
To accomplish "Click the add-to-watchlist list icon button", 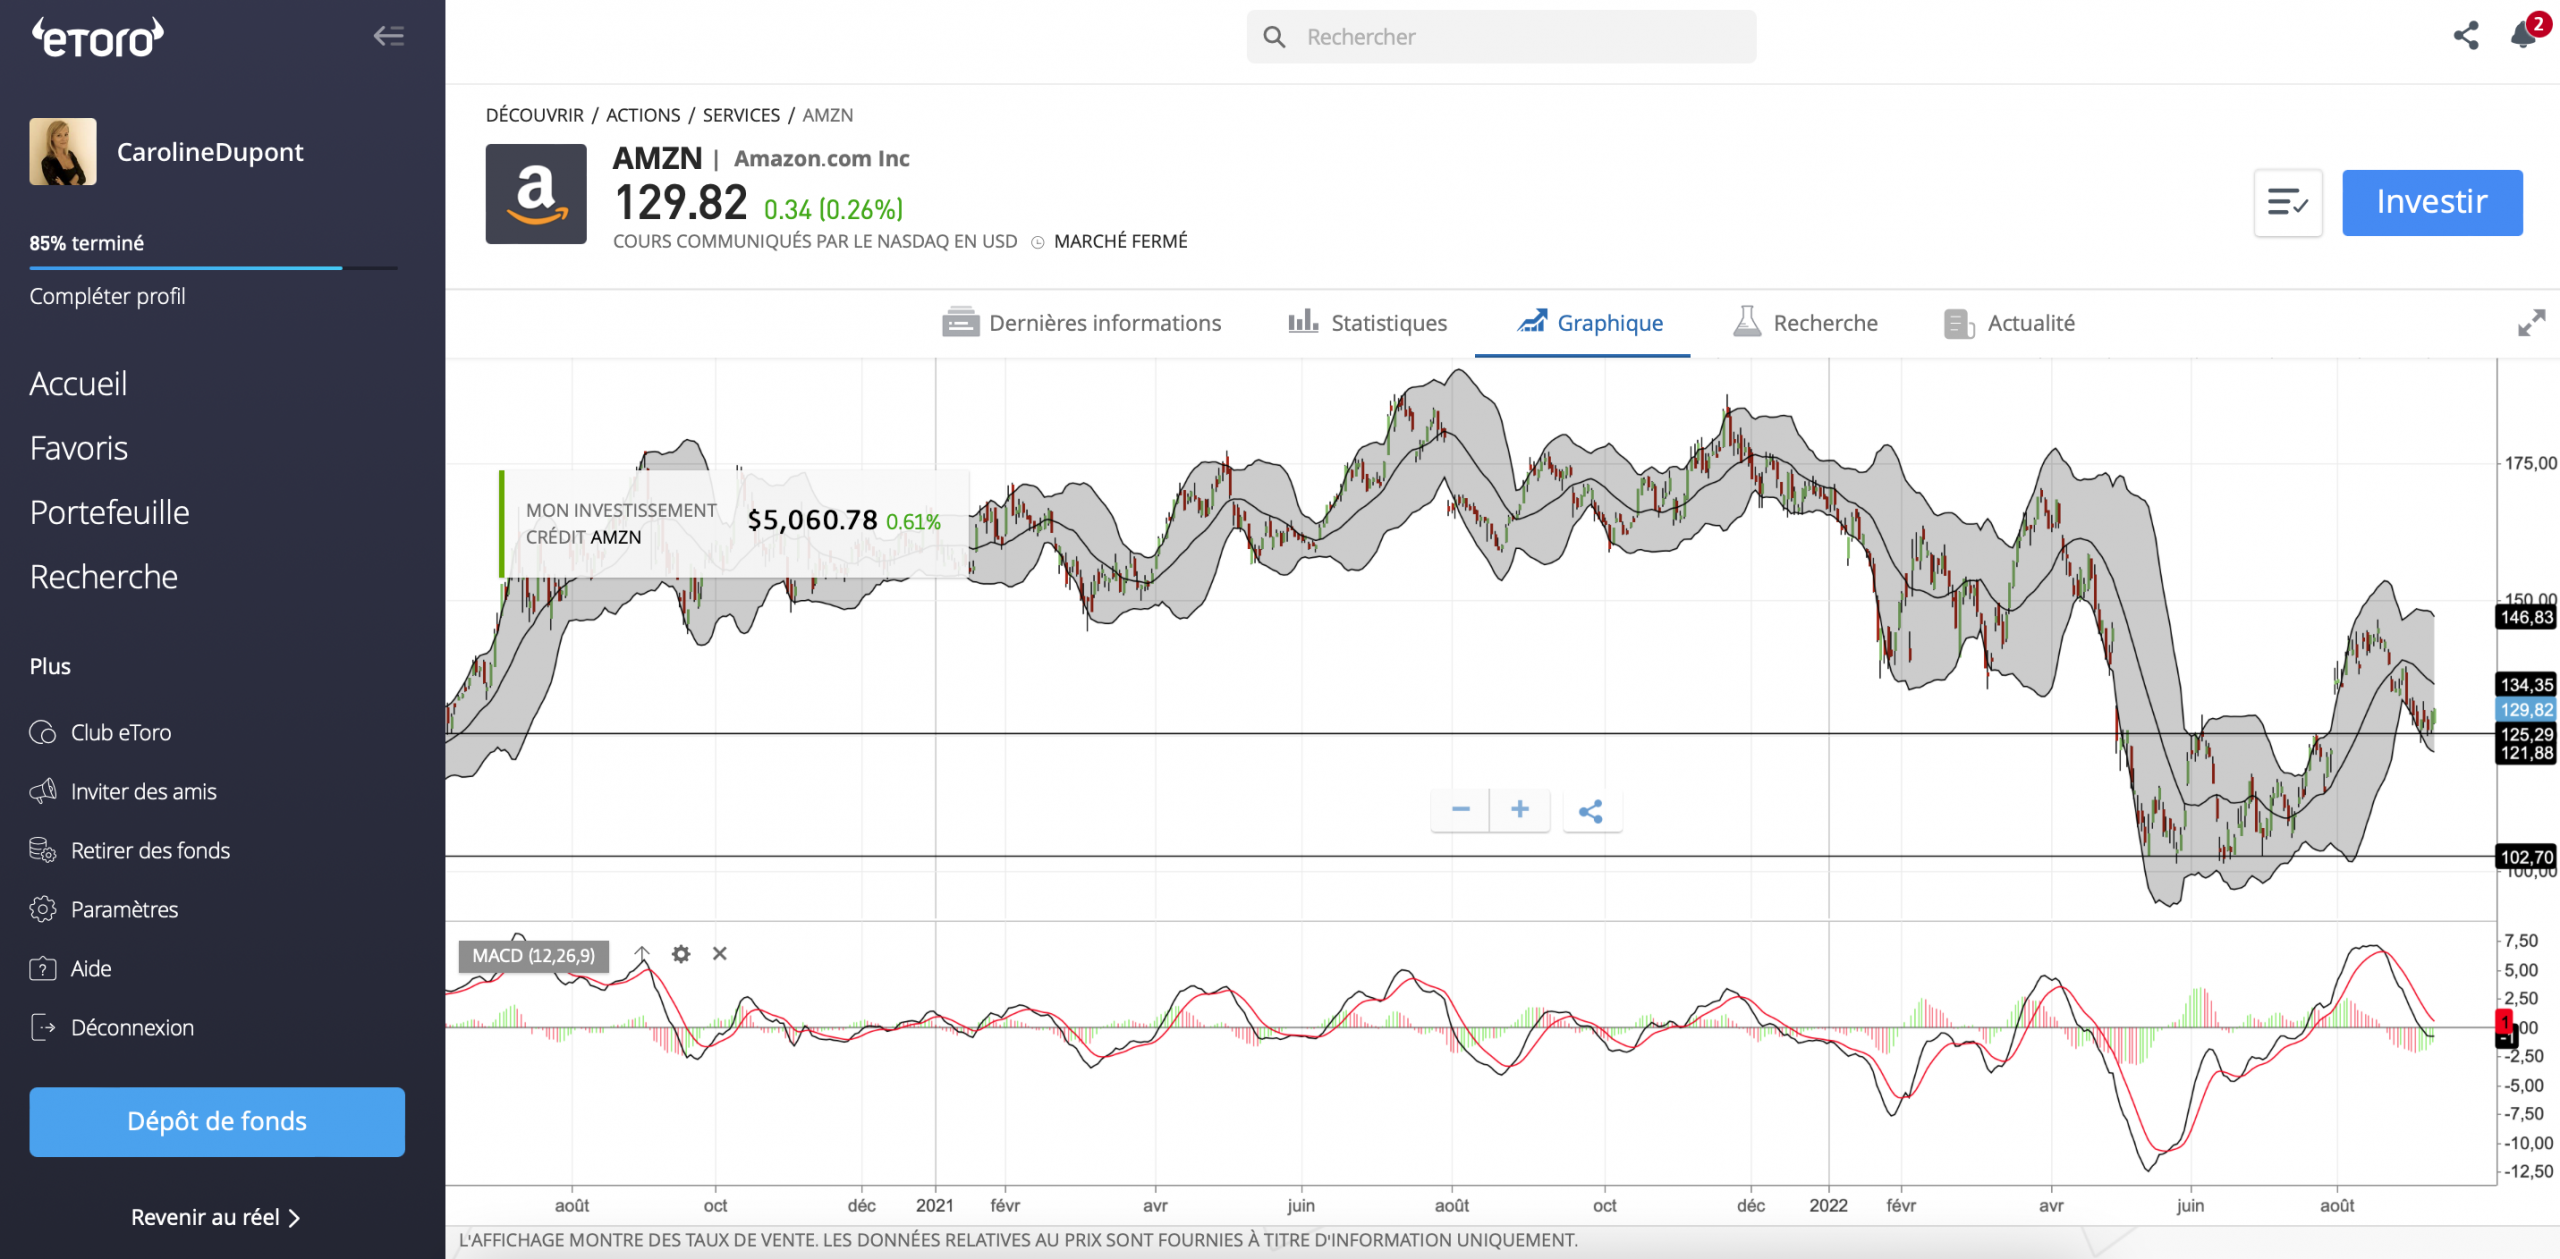I will click(2288, 203).
